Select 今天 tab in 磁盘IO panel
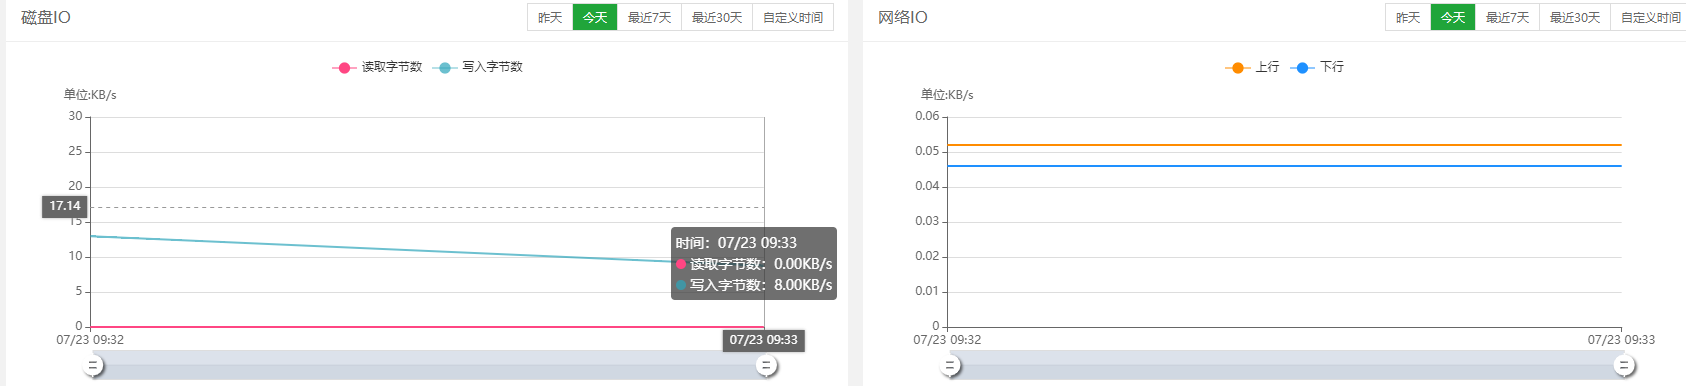 click(x=595, y=18)
